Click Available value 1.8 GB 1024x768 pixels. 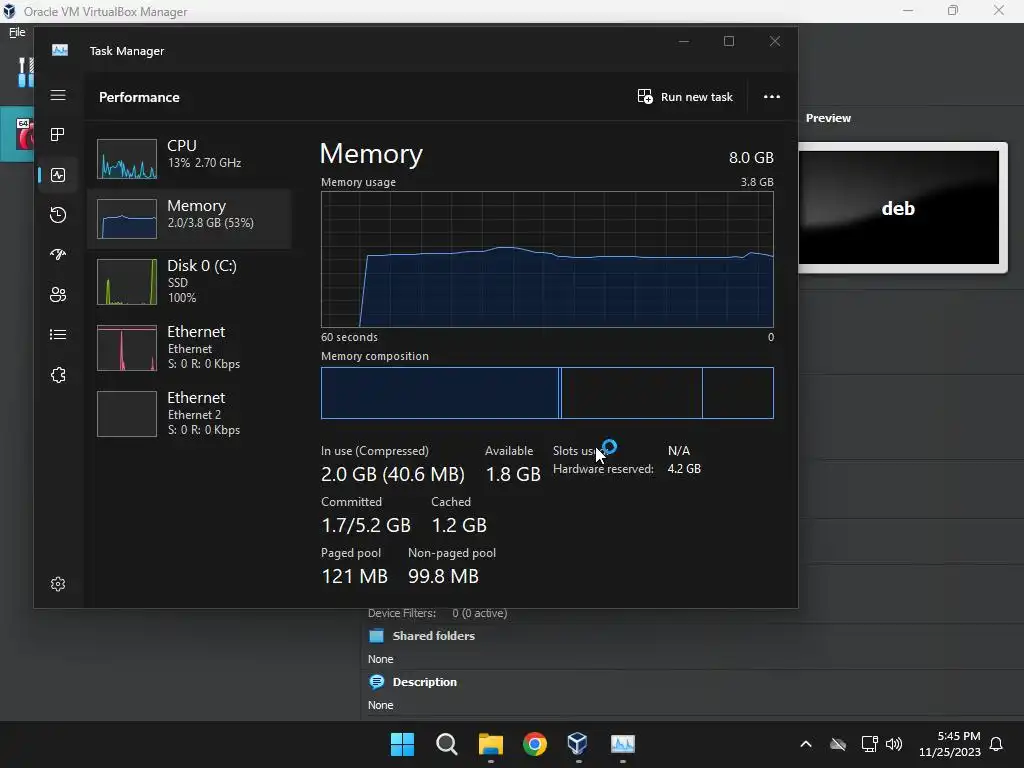[x=513, y=474]
